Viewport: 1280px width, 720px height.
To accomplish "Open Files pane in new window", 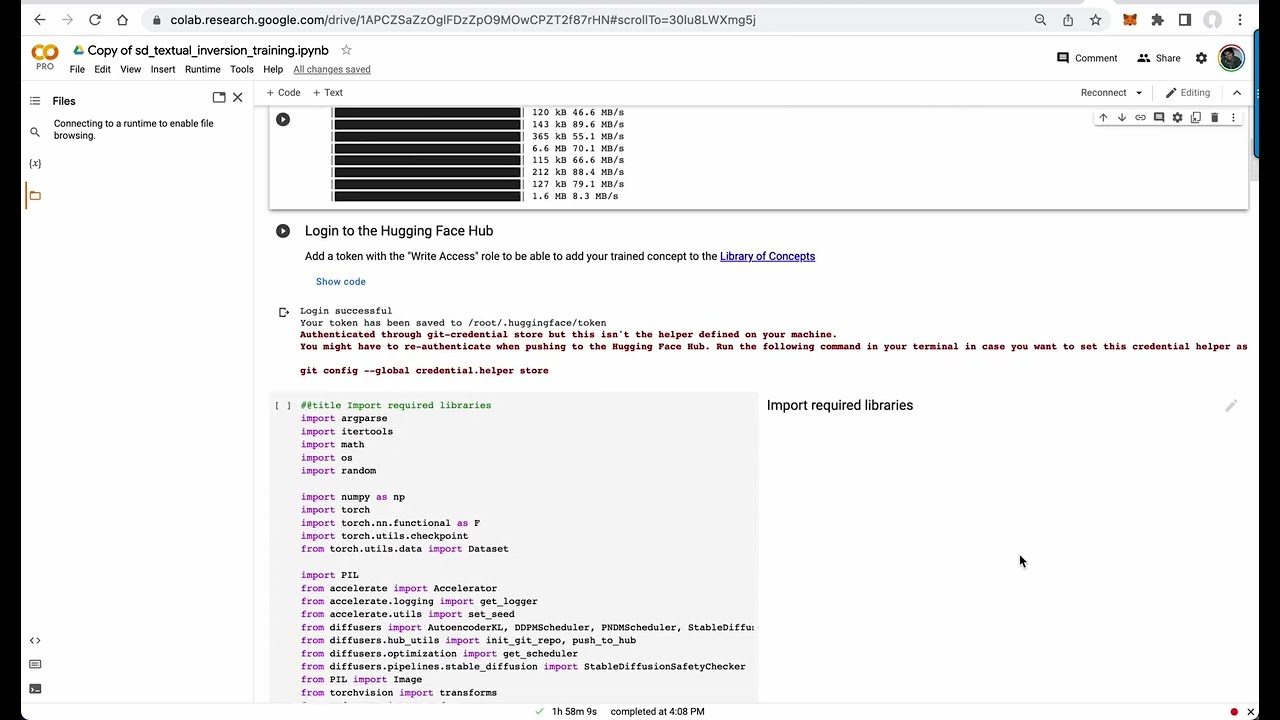I will pyautogui.click(x=219, y=97).
